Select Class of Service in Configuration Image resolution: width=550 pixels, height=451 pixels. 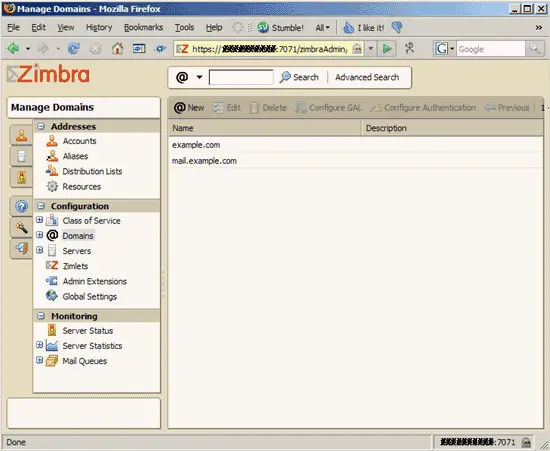tap(91, 221)
